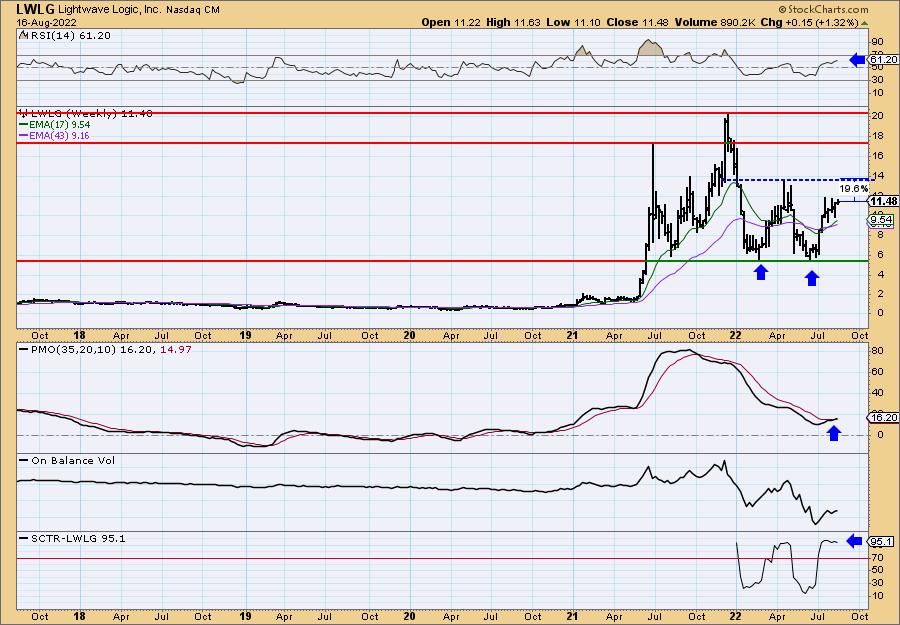Screen dimensions: 900x625
Task: Click year label 22 beneath the price panel
Action: pyautogui.click(x=736, y=335)
